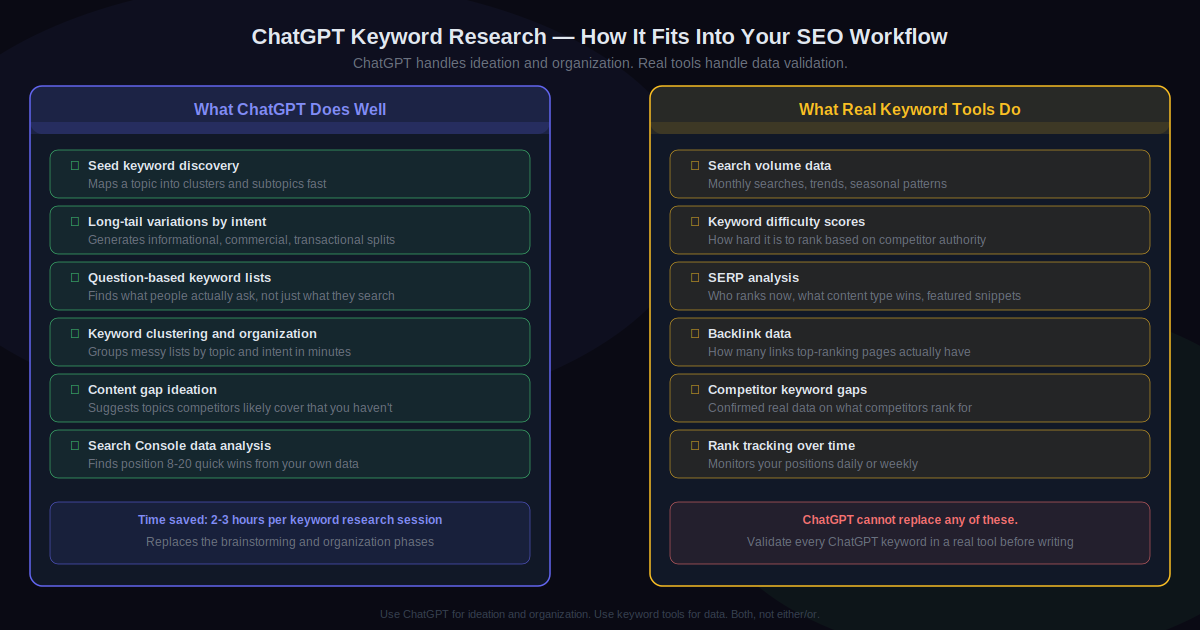Check the box beside Keyword clustering and organization
The width and height of the screenshot is (1200, 630).
click(x=75, y=334)
